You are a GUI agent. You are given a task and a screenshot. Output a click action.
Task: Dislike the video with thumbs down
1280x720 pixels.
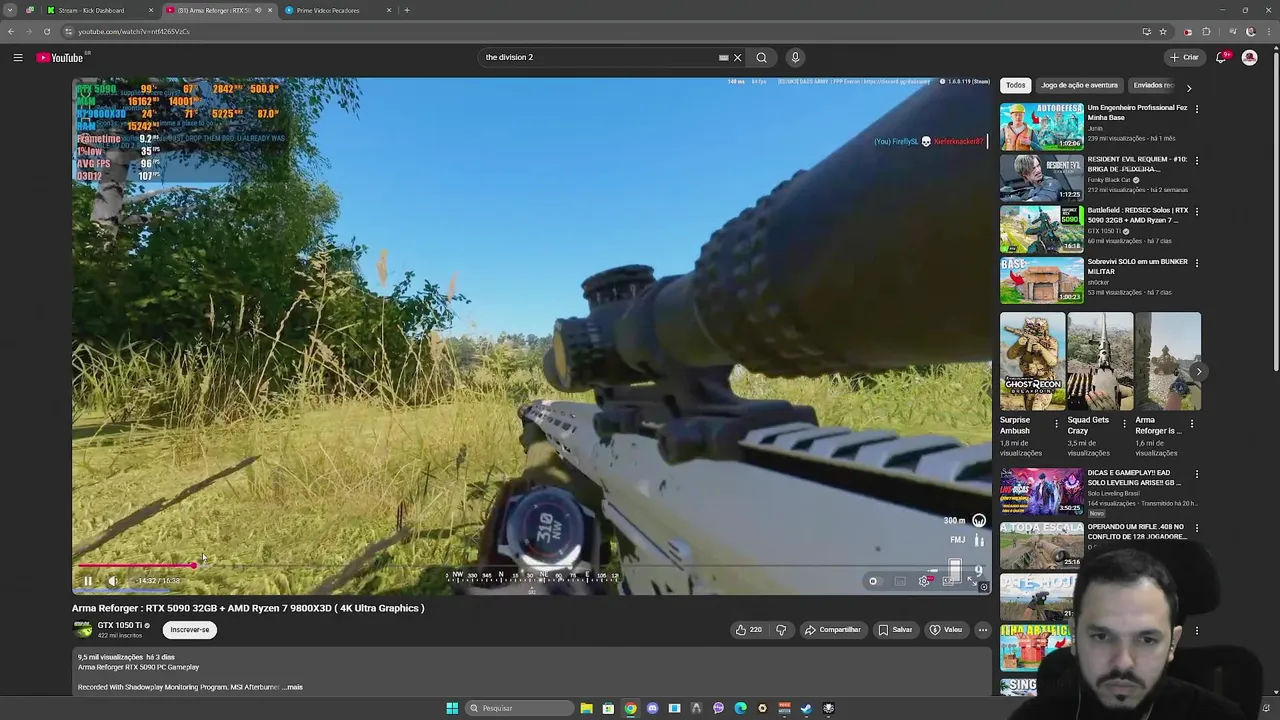(x=781, y=630)
